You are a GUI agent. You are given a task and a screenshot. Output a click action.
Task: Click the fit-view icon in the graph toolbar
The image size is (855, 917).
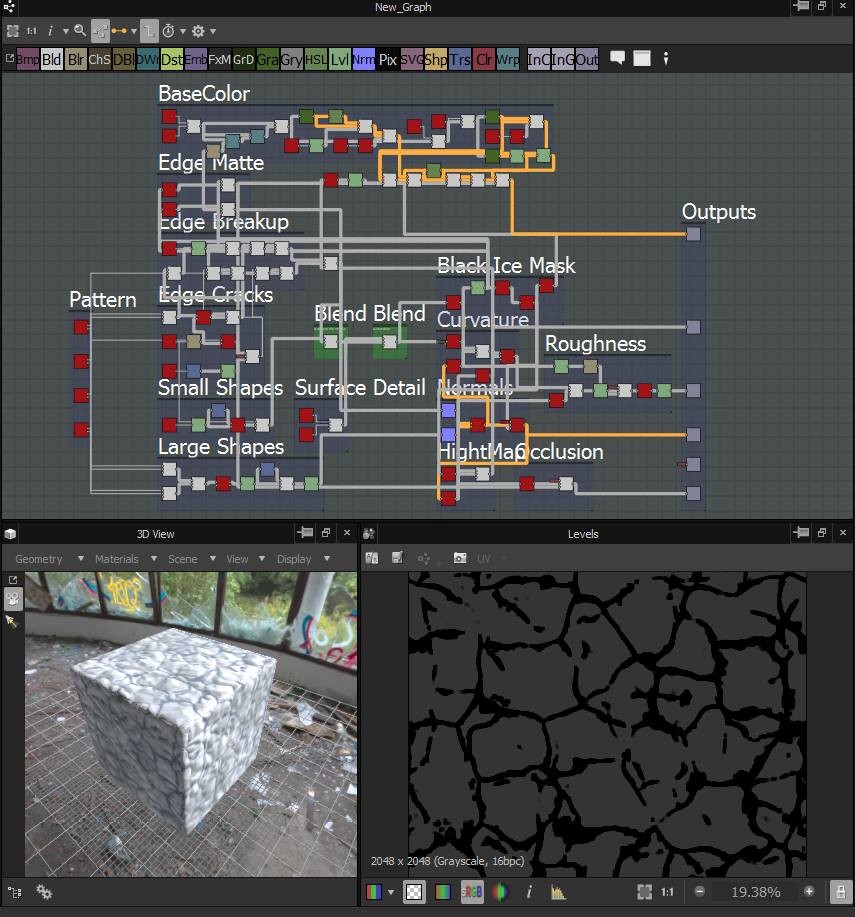14,31
